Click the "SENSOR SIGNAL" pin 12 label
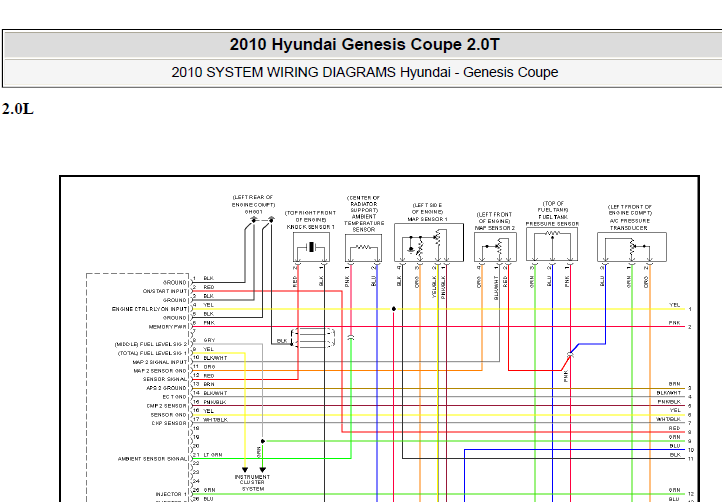The width and height of the screenshot is (722, 502). [x=165, y=379]
